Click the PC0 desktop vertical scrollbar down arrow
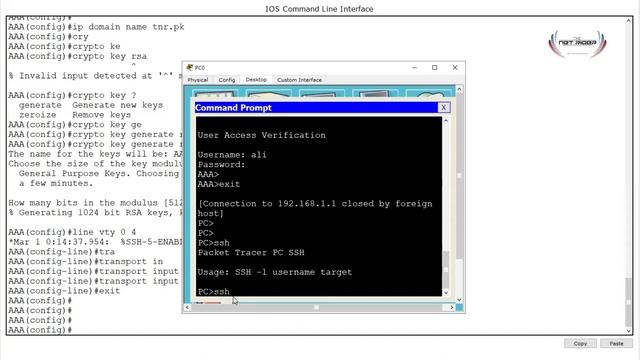This screenshot has height=360, width=640. coord(459,300)
